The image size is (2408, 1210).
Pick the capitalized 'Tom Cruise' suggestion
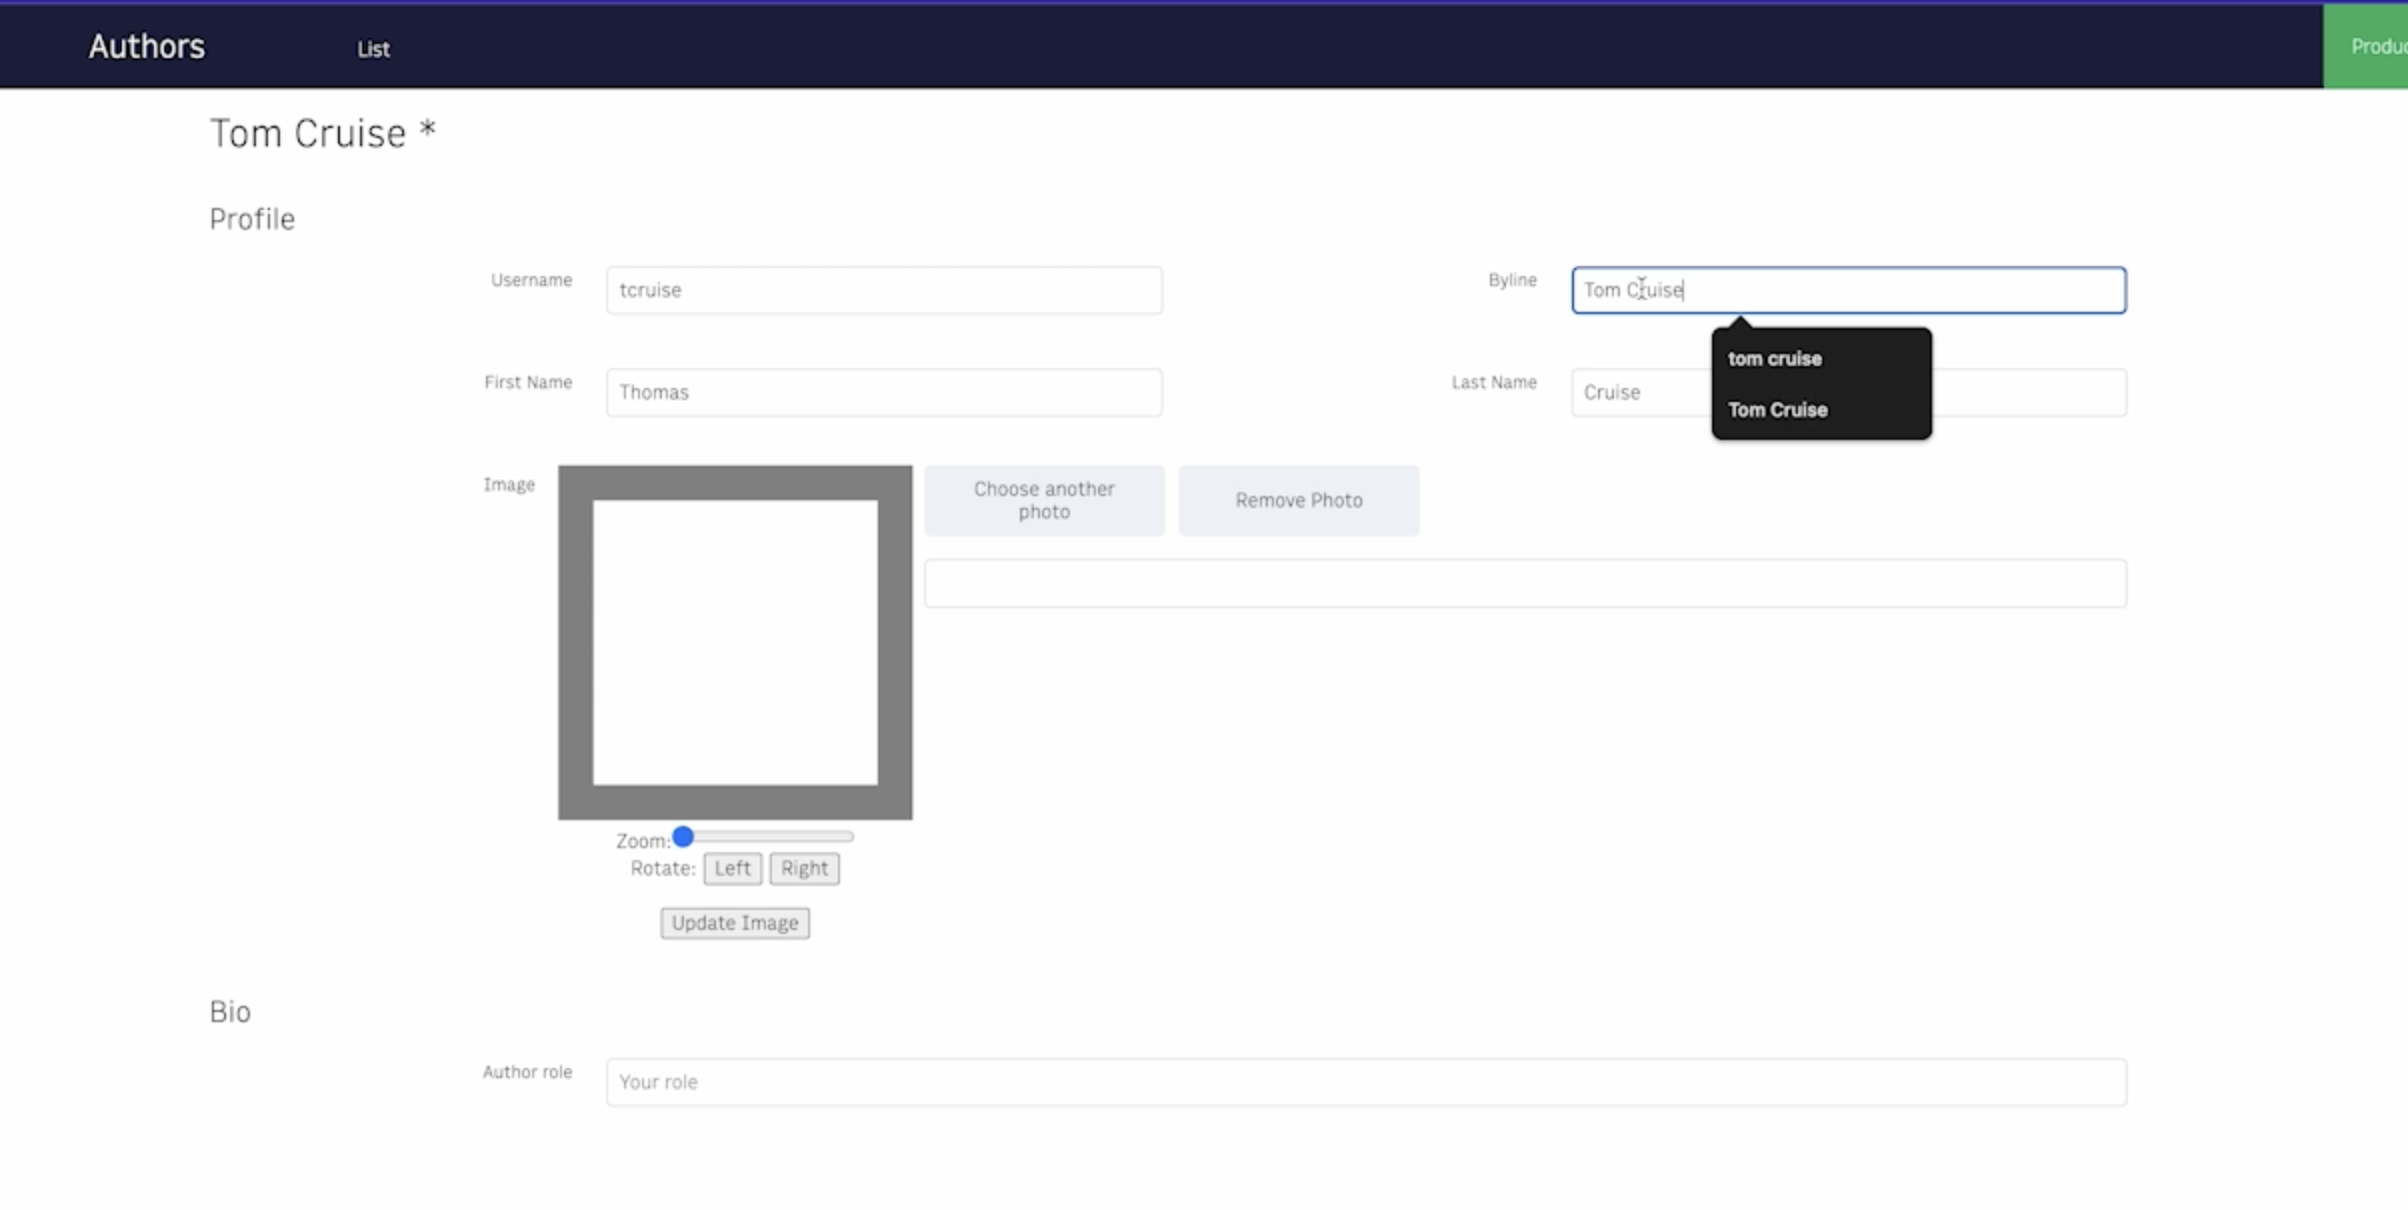[1777, 410]
